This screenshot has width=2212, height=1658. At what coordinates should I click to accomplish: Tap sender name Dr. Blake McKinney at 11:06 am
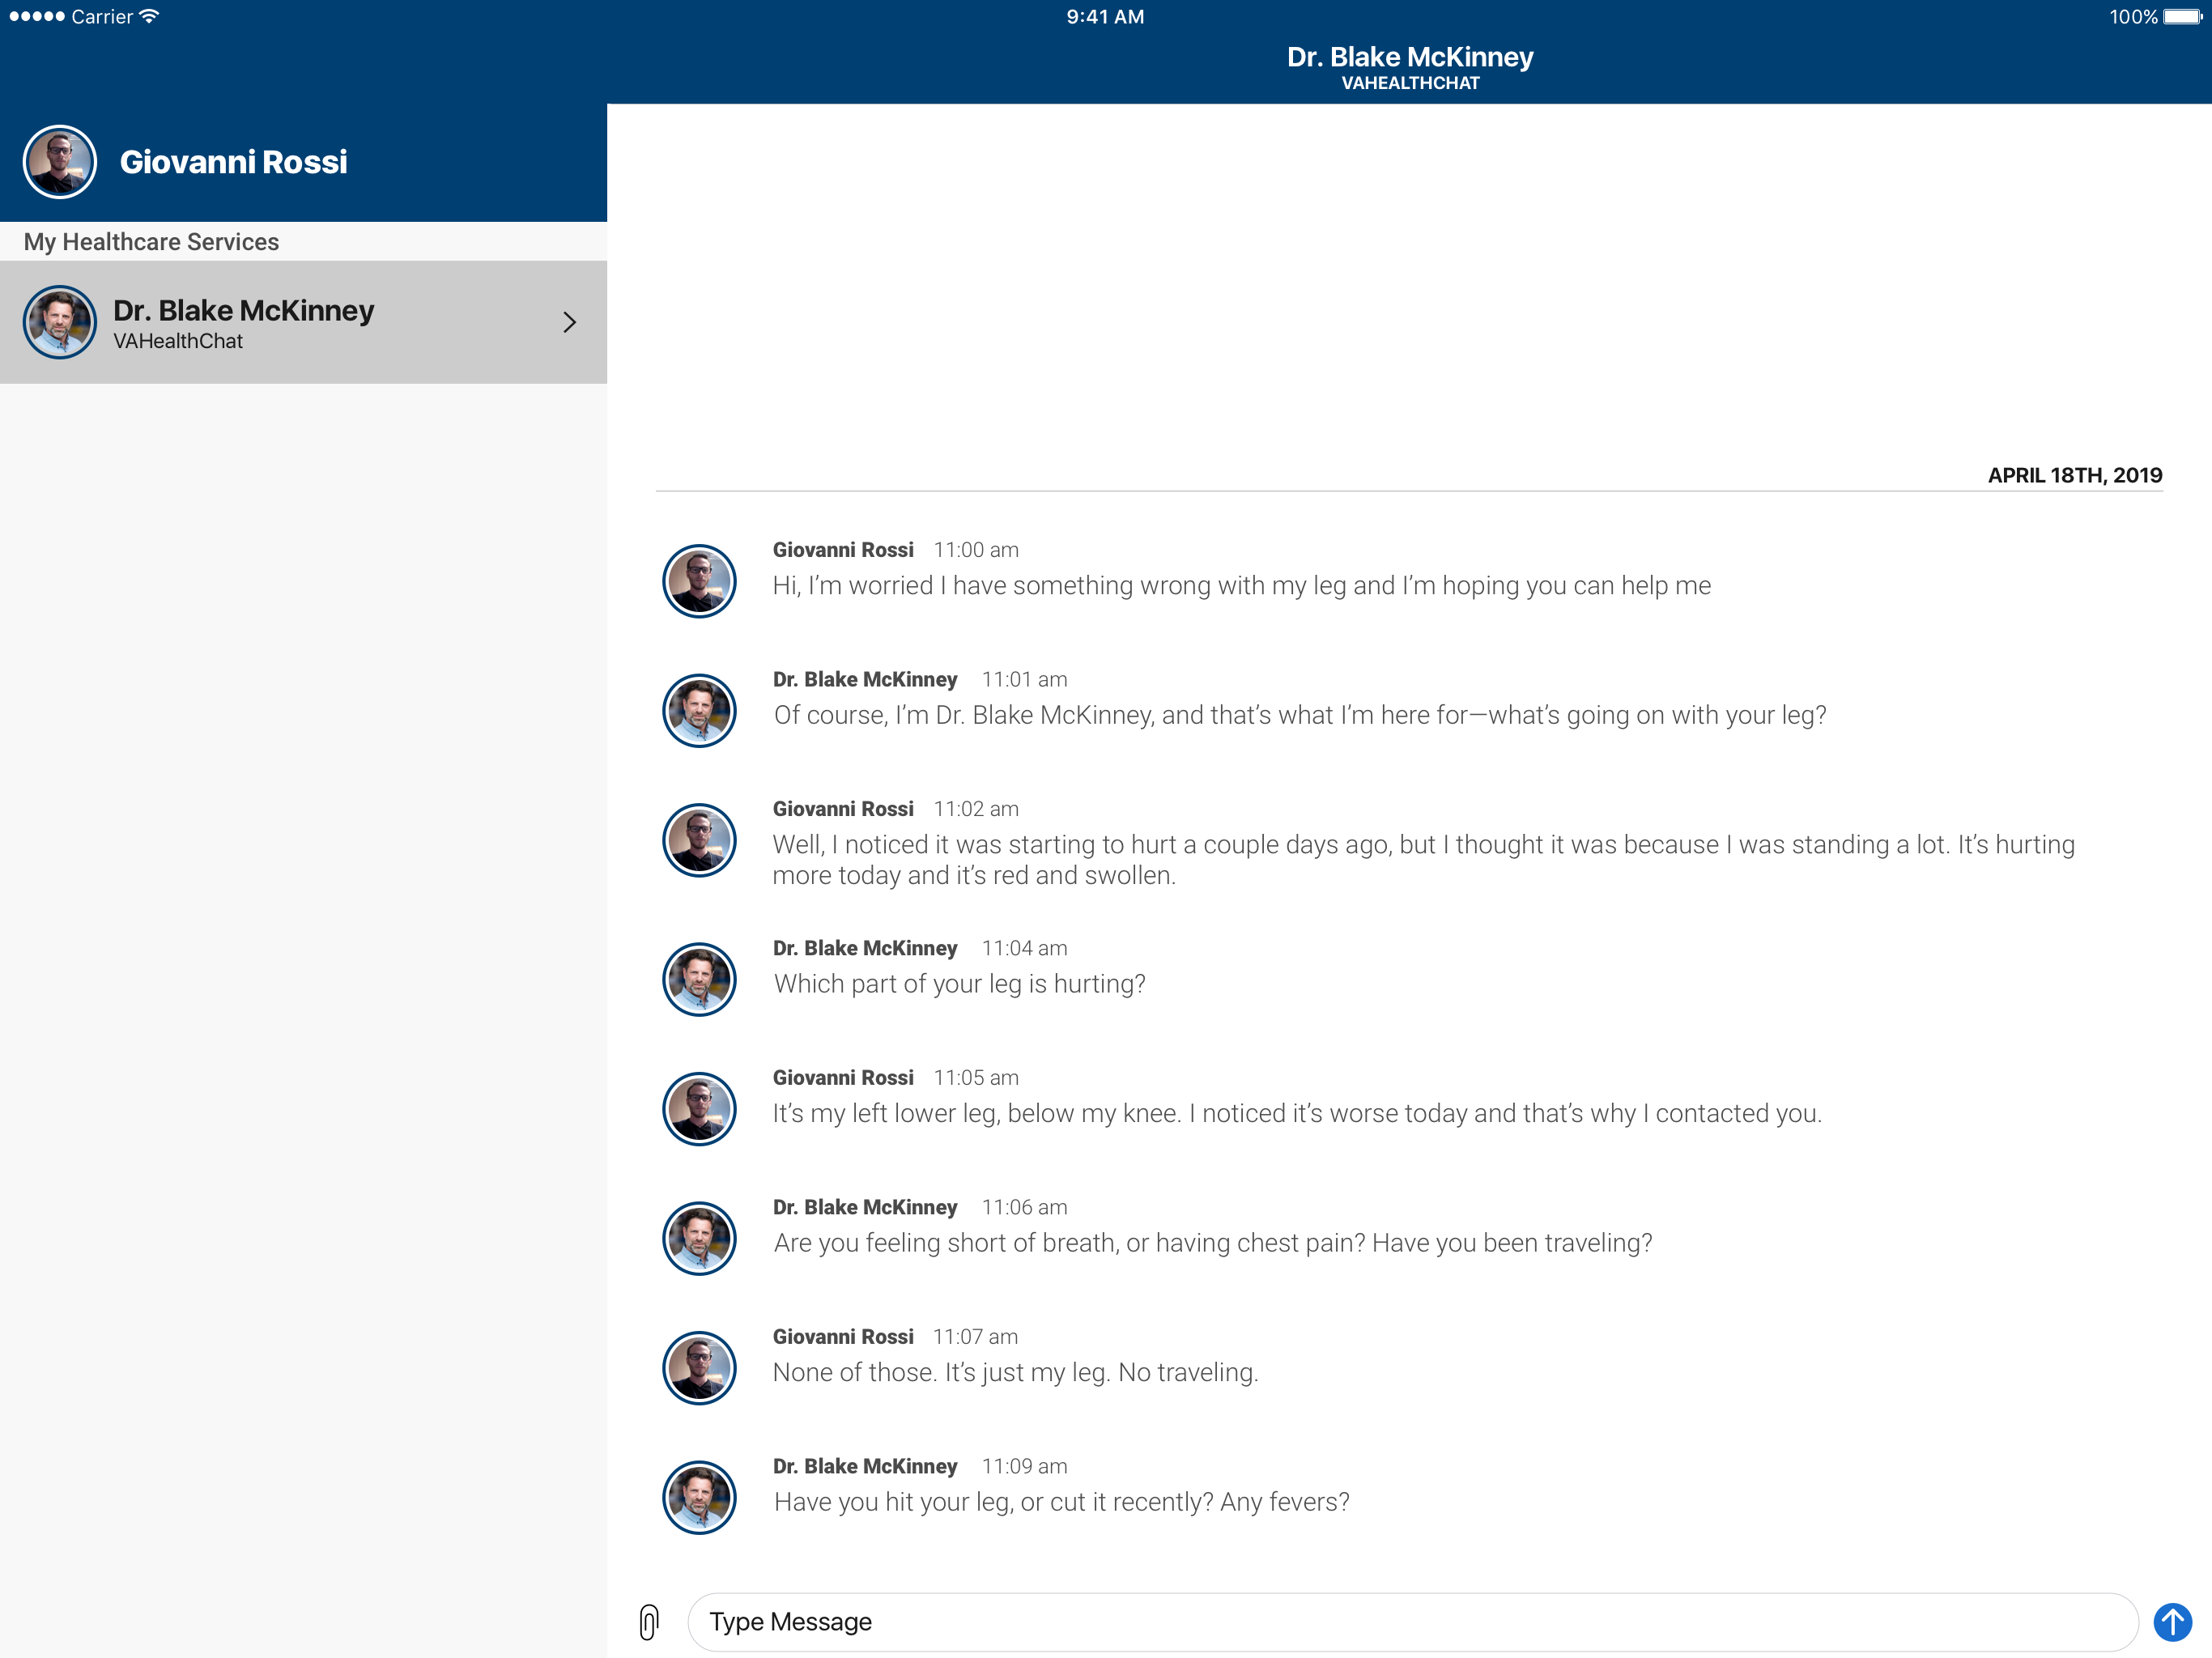pyautogui.click(x=865, y=1208)
